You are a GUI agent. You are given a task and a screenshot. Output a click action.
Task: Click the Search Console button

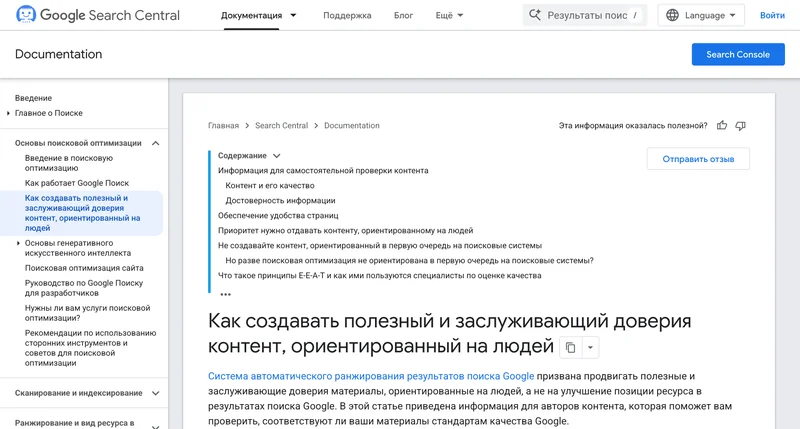pos(738,55)
